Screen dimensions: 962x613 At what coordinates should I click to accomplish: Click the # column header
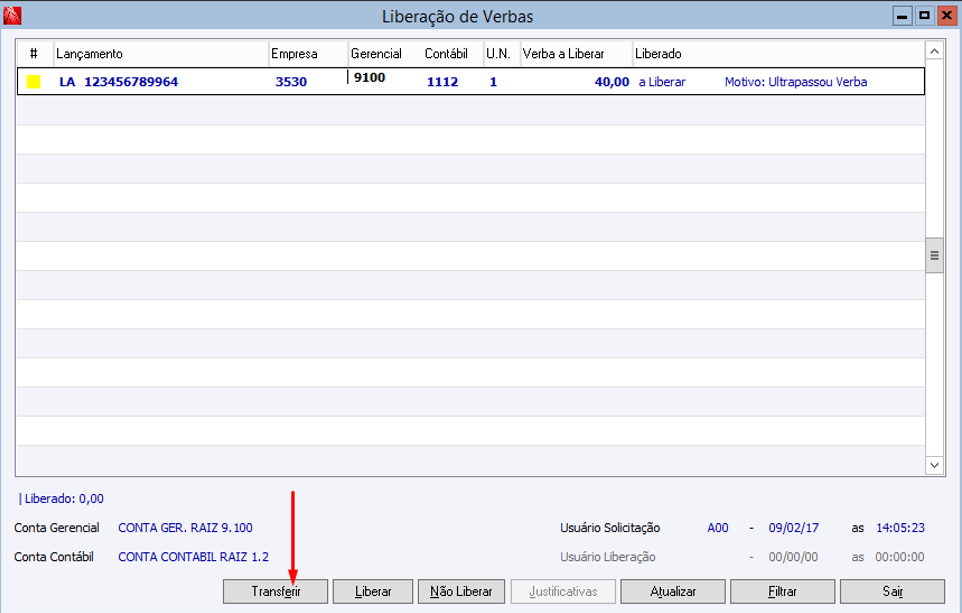click(34, 54)
